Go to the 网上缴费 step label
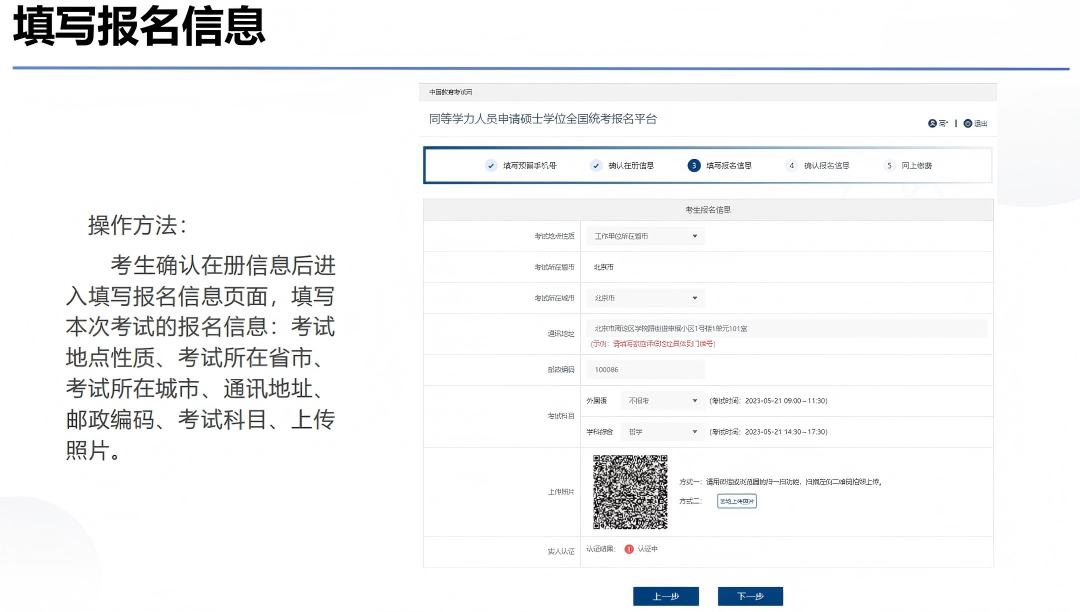The height and width of the screenshot is (612, 1080). (917, 166)
